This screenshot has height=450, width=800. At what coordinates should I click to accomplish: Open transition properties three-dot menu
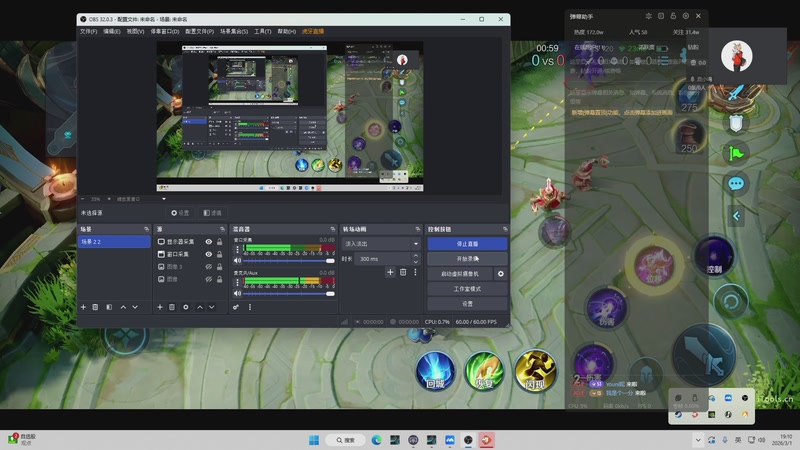coord(415,272)
